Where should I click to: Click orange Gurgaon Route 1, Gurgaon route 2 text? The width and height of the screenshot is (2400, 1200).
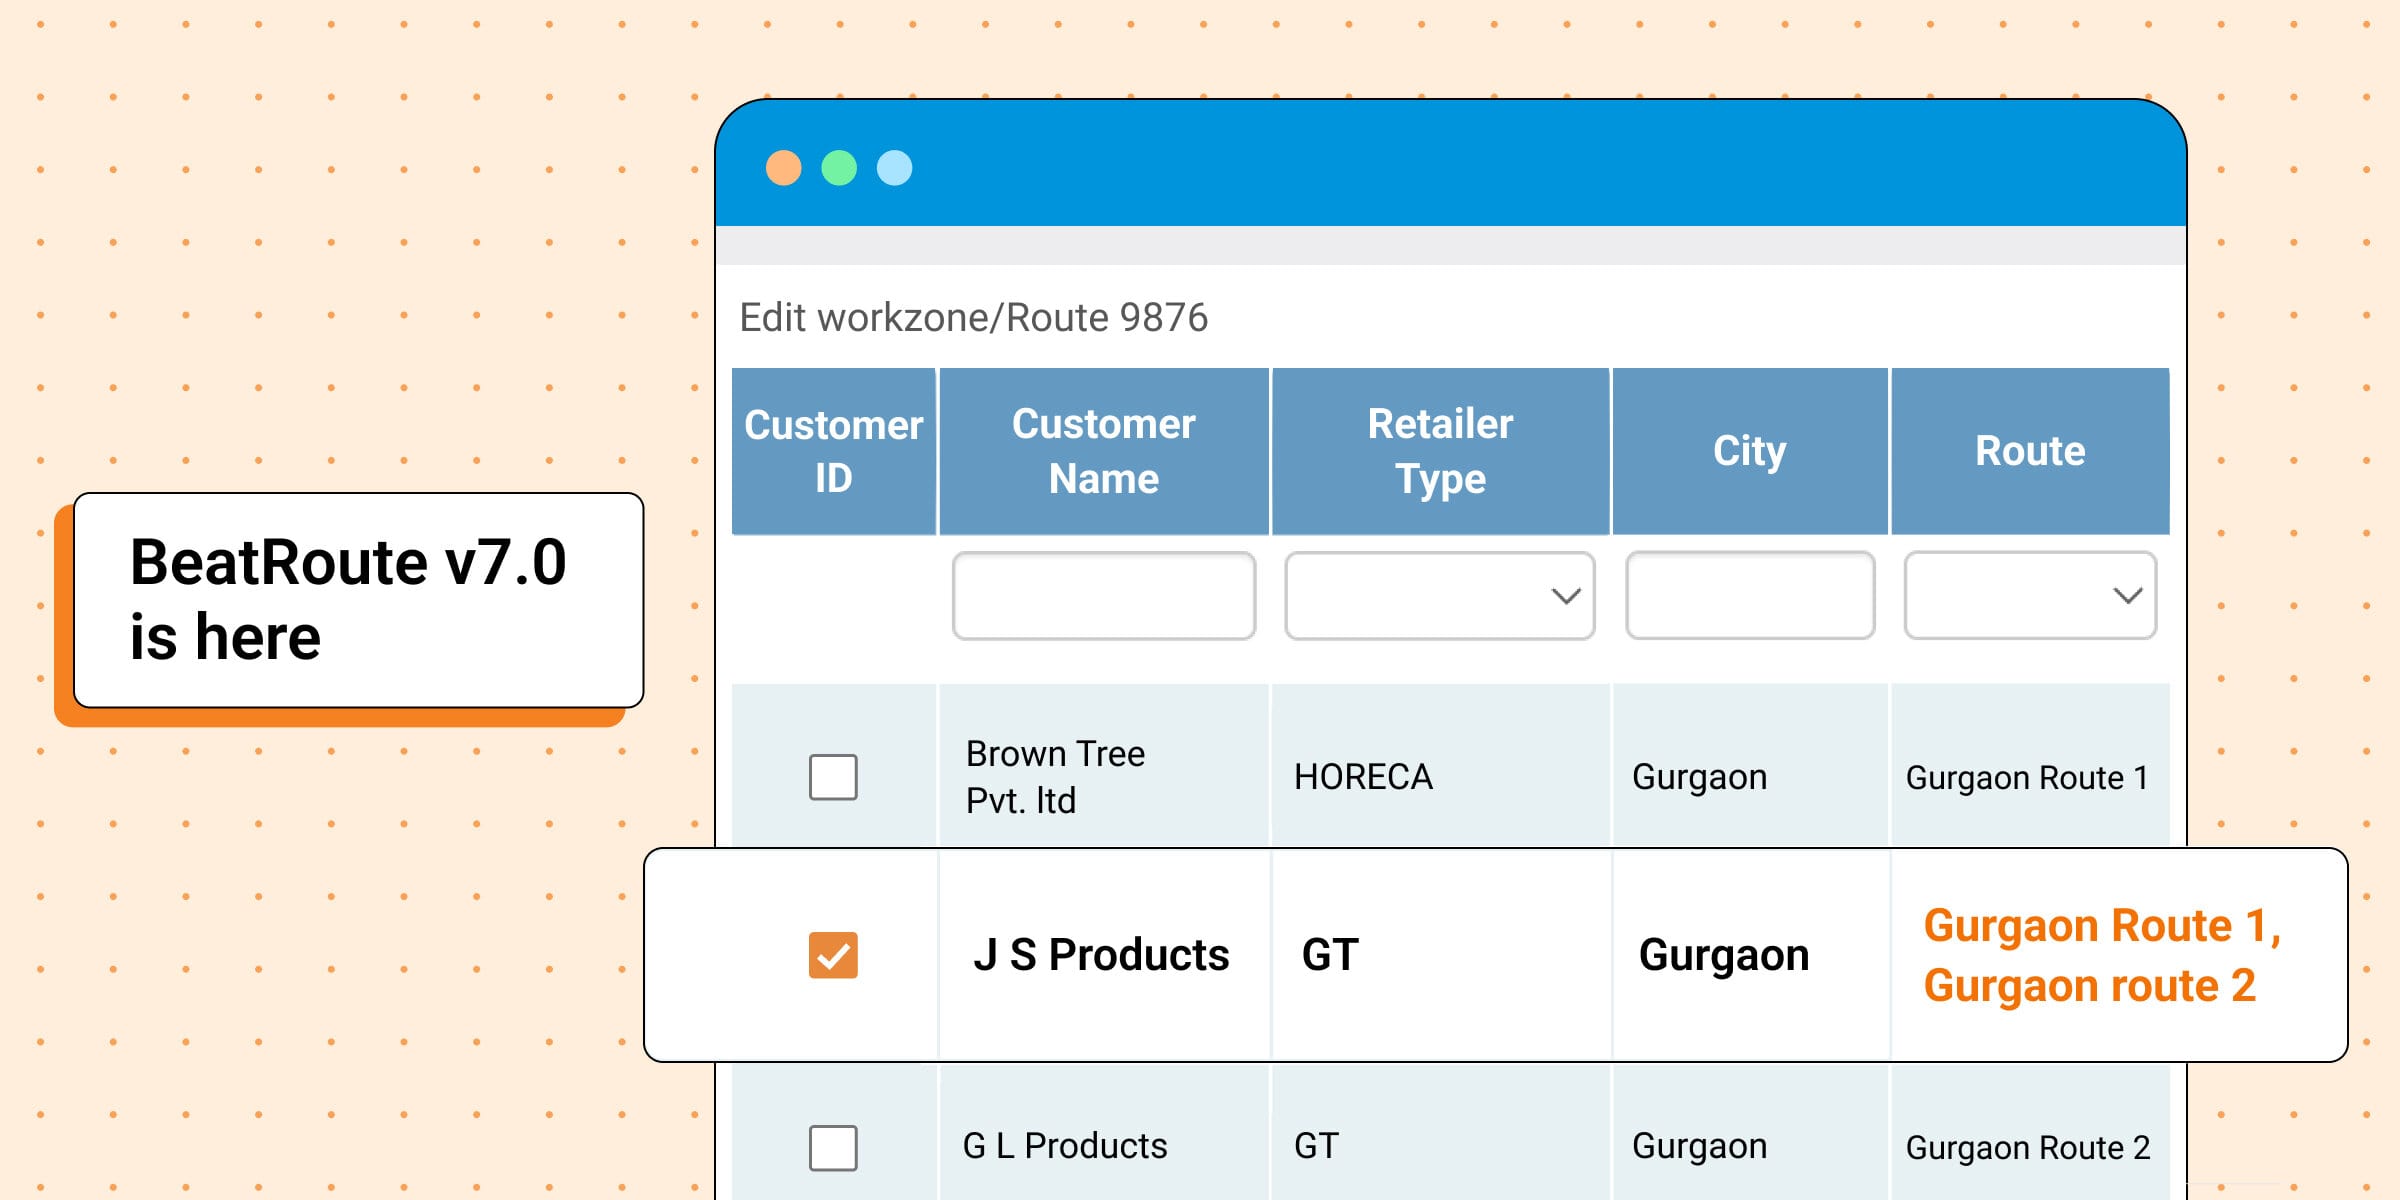[2100, 955]
